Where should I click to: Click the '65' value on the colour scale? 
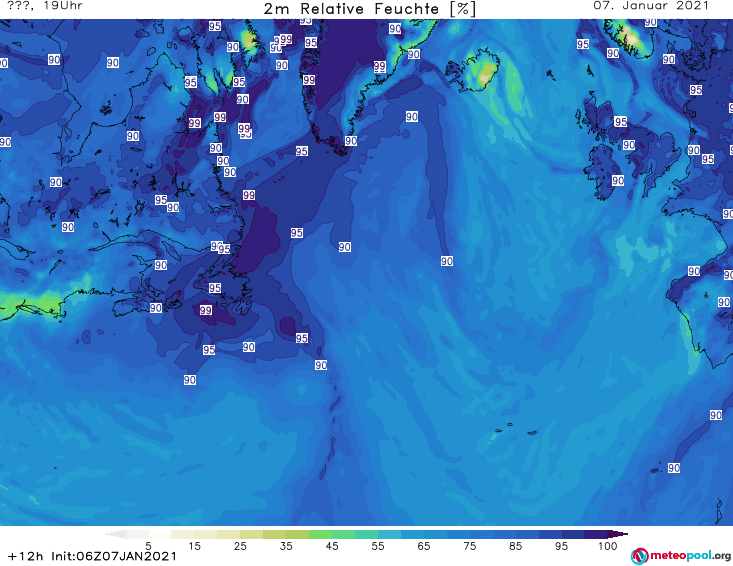click(x=424, y=546)
